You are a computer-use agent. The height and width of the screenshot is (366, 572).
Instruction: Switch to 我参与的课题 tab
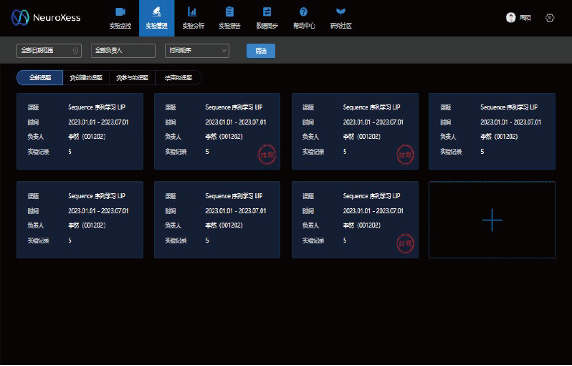[132, 77]
